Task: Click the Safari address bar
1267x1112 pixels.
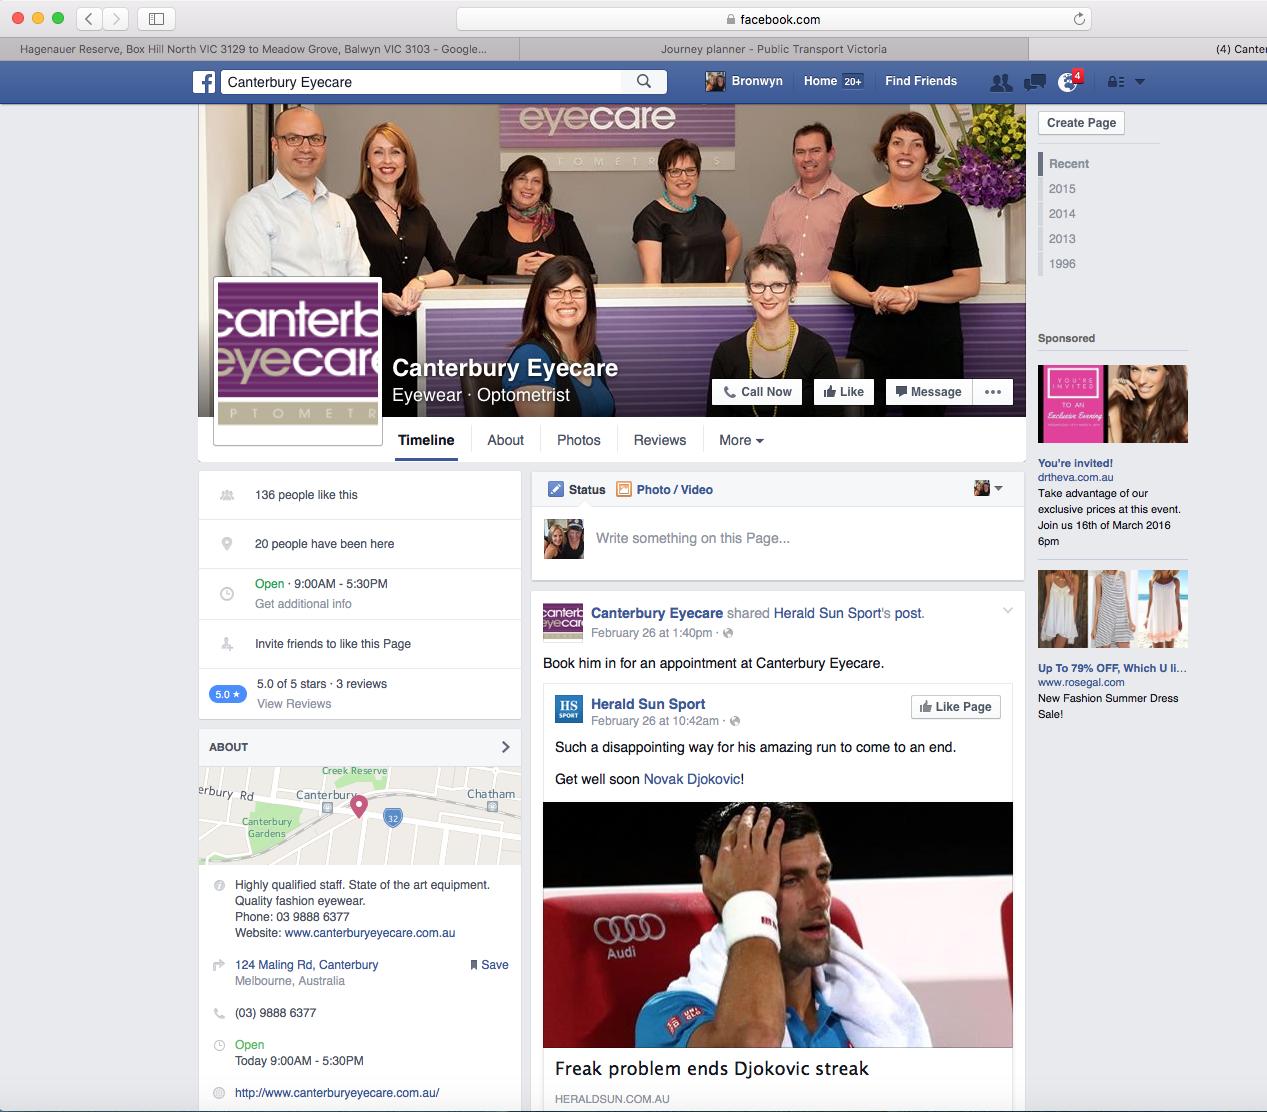Action: click(773, 19)
